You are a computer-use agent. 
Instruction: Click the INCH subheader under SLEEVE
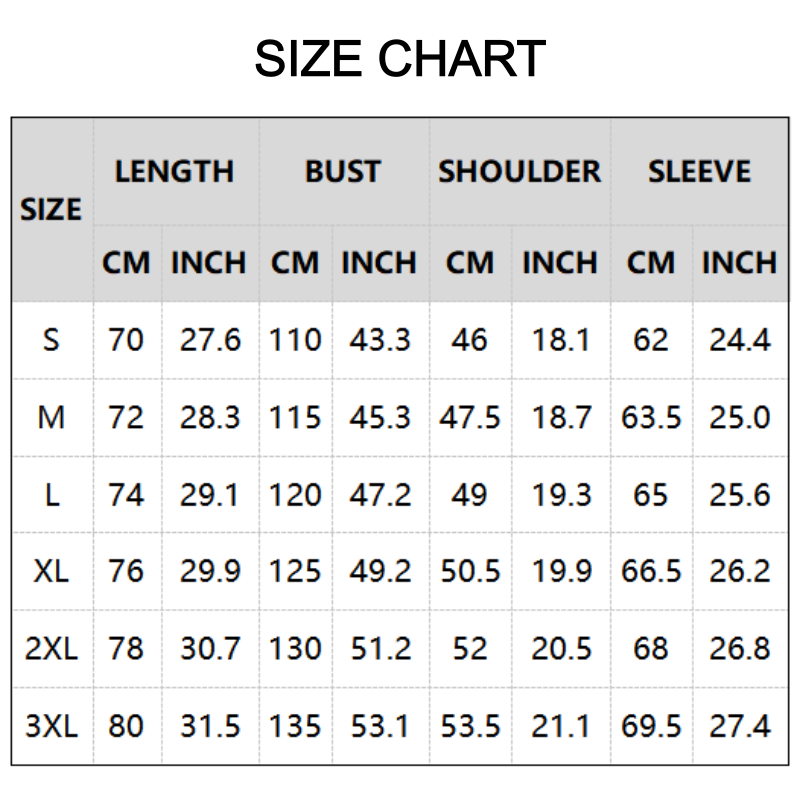tap(739, 263)
